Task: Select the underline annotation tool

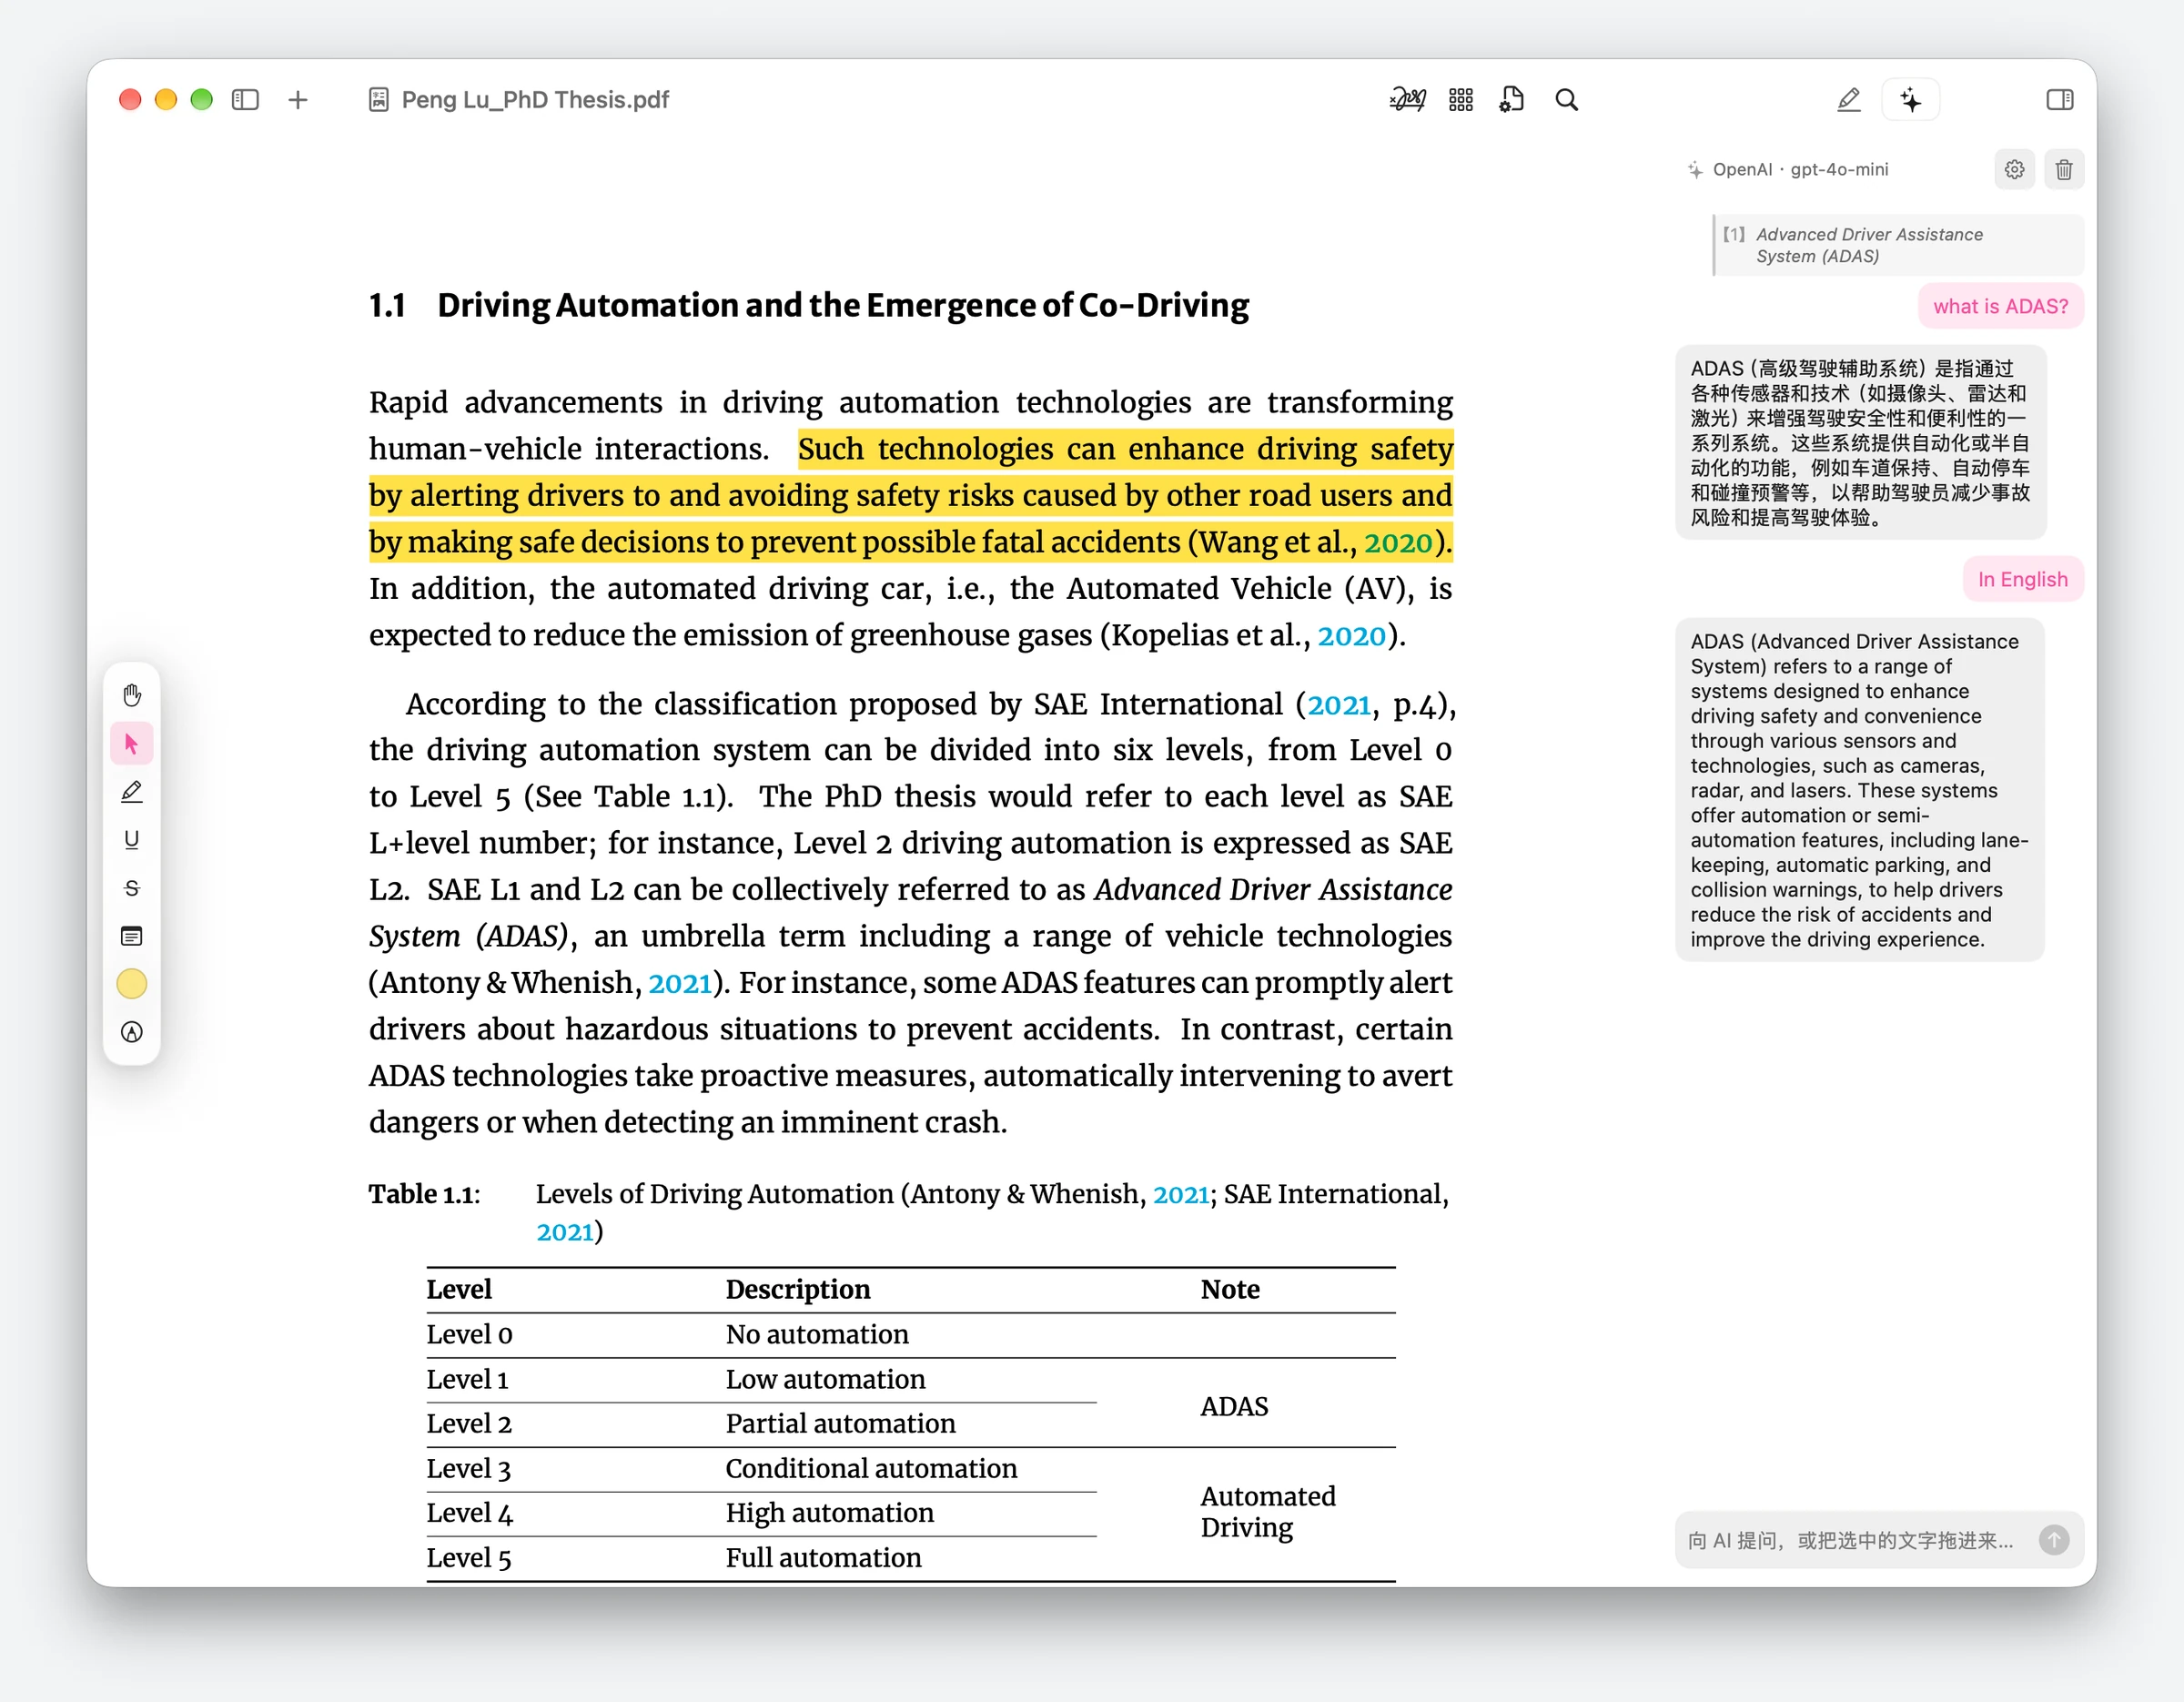Action: tap(132, 840)
